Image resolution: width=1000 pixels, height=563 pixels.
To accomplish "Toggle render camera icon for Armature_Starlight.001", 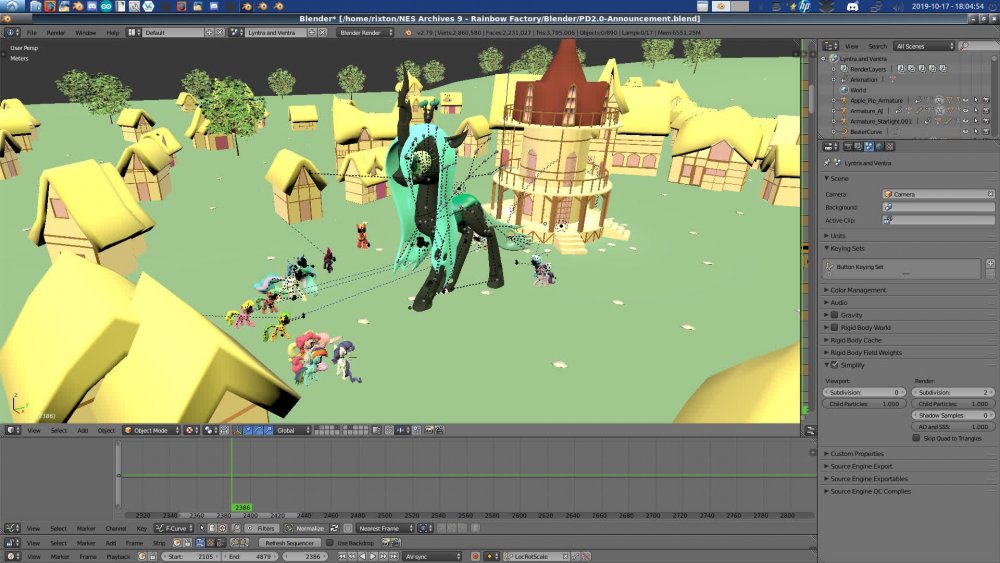I will coord(986,121).
